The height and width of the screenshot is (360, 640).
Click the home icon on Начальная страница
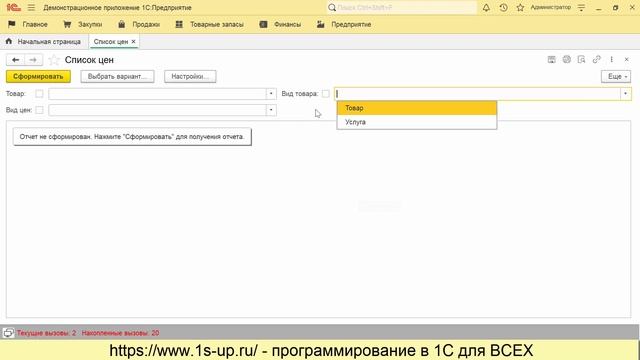coord(9,41)
